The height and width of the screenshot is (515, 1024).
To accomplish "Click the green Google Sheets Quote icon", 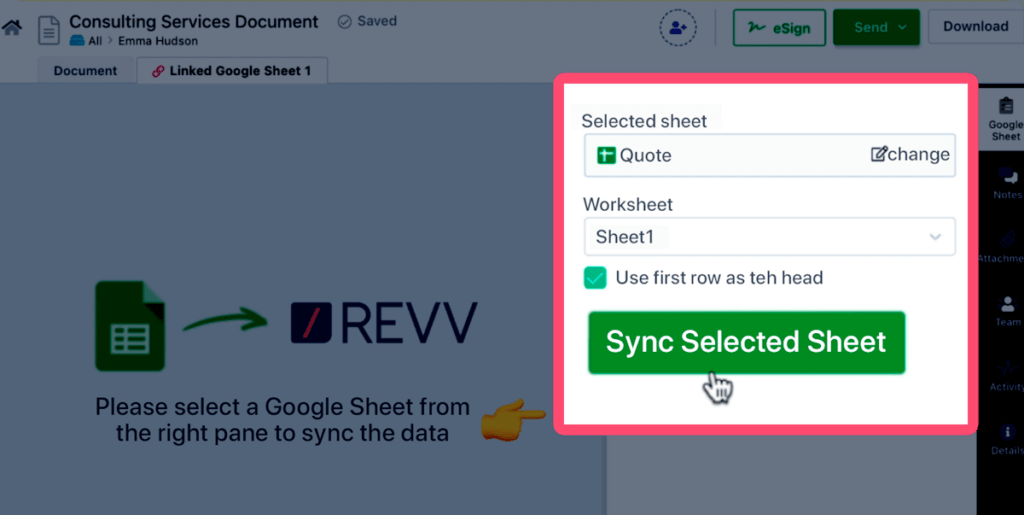I will pos(607,155).
